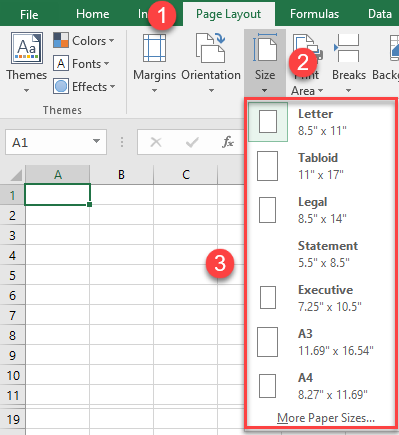399x435 pixels.
Task: Click the Size page icon
Action: tap(265, 47)
